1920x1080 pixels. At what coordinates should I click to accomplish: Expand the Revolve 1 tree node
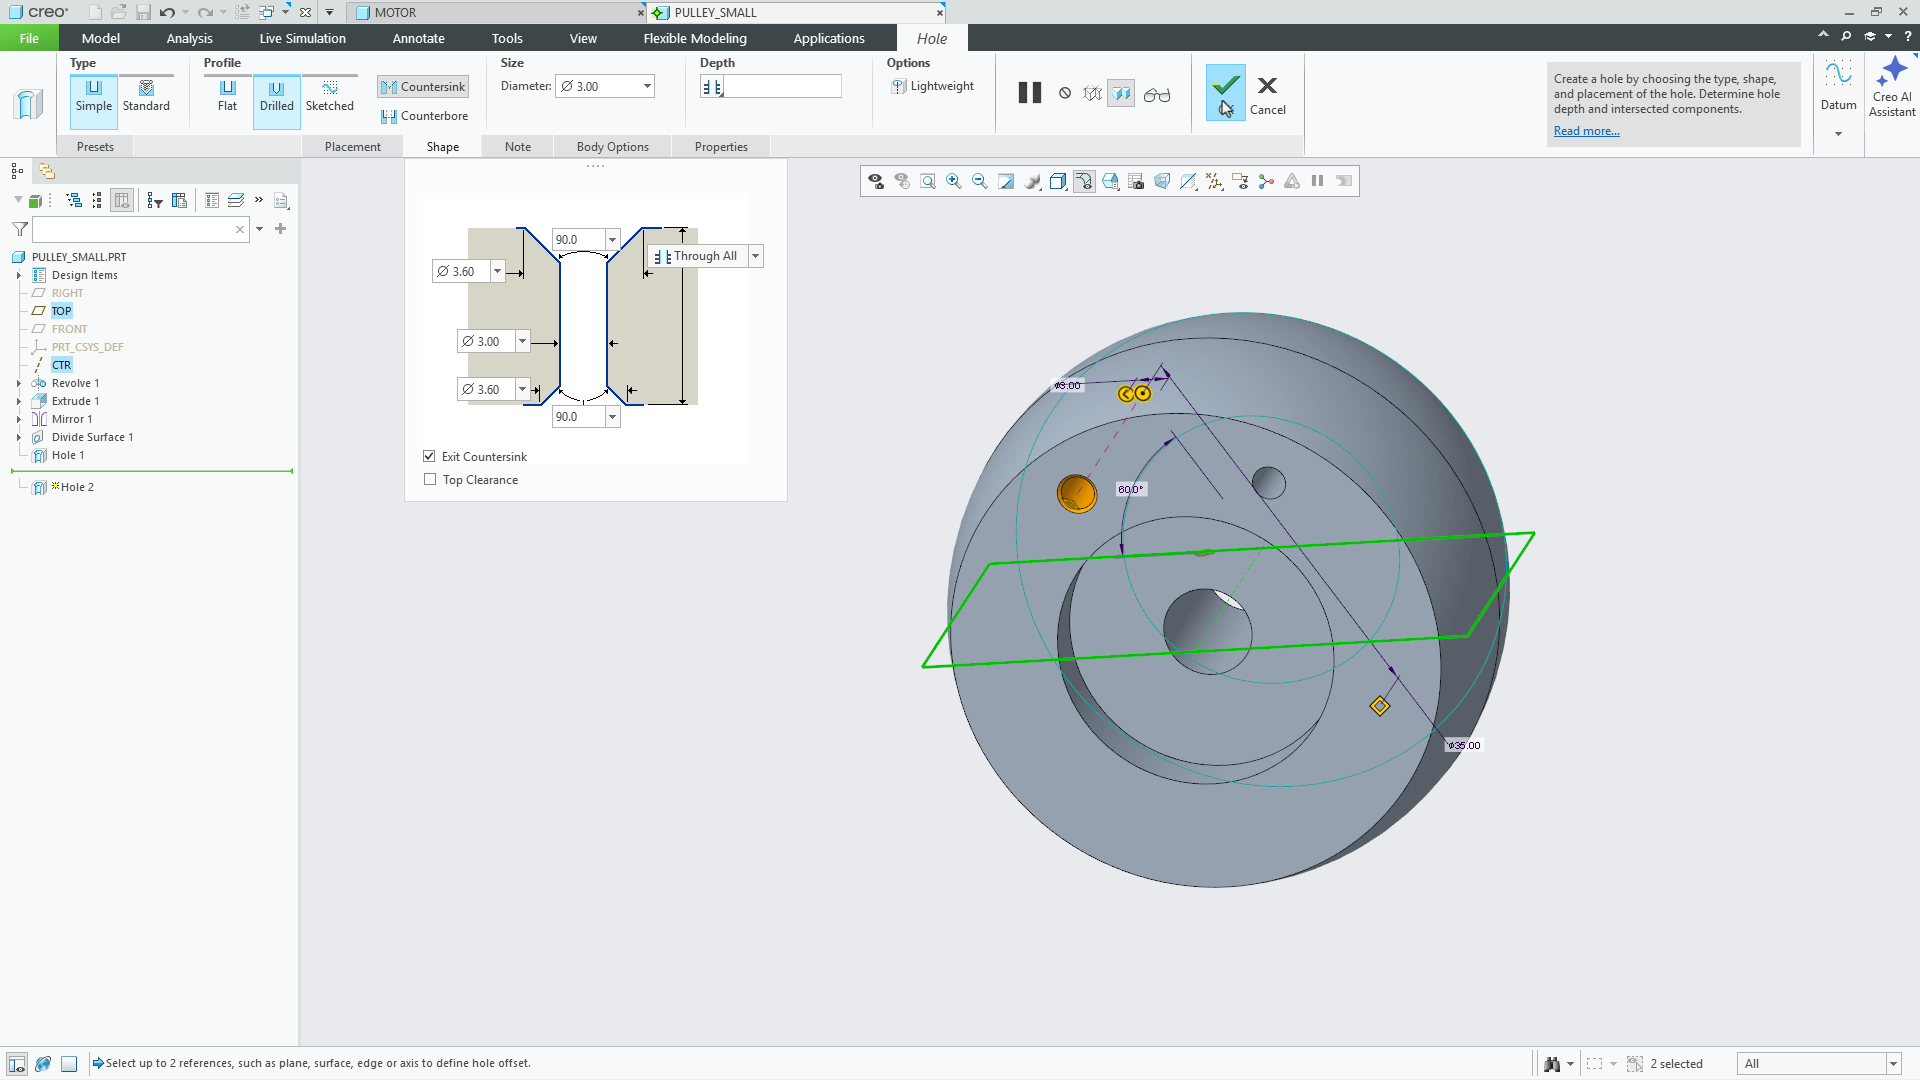tap(18, 383)
